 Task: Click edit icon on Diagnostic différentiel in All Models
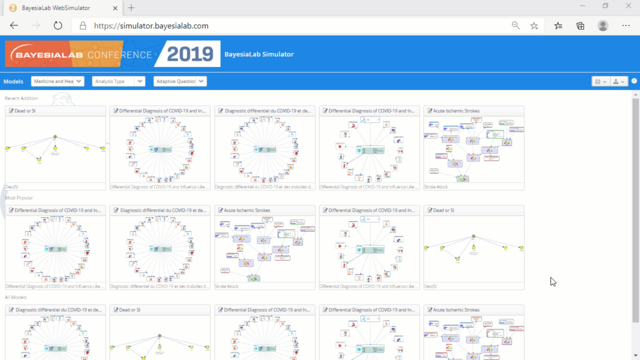[11, 310]
